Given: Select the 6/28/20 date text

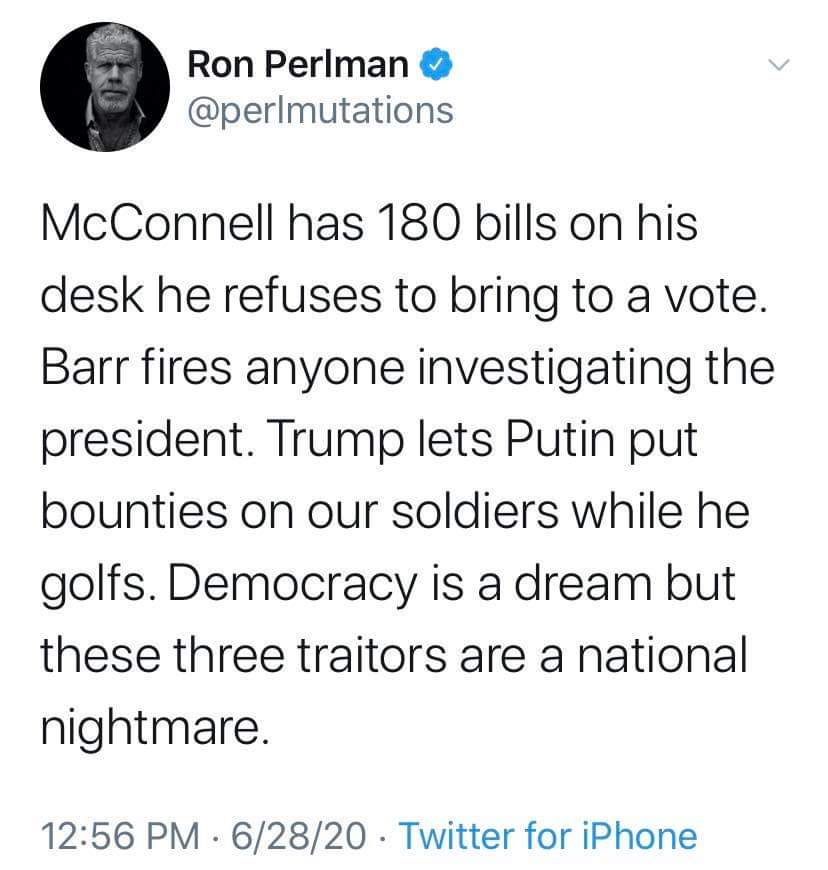Looking at the screenshot, I should coord(299,835).
